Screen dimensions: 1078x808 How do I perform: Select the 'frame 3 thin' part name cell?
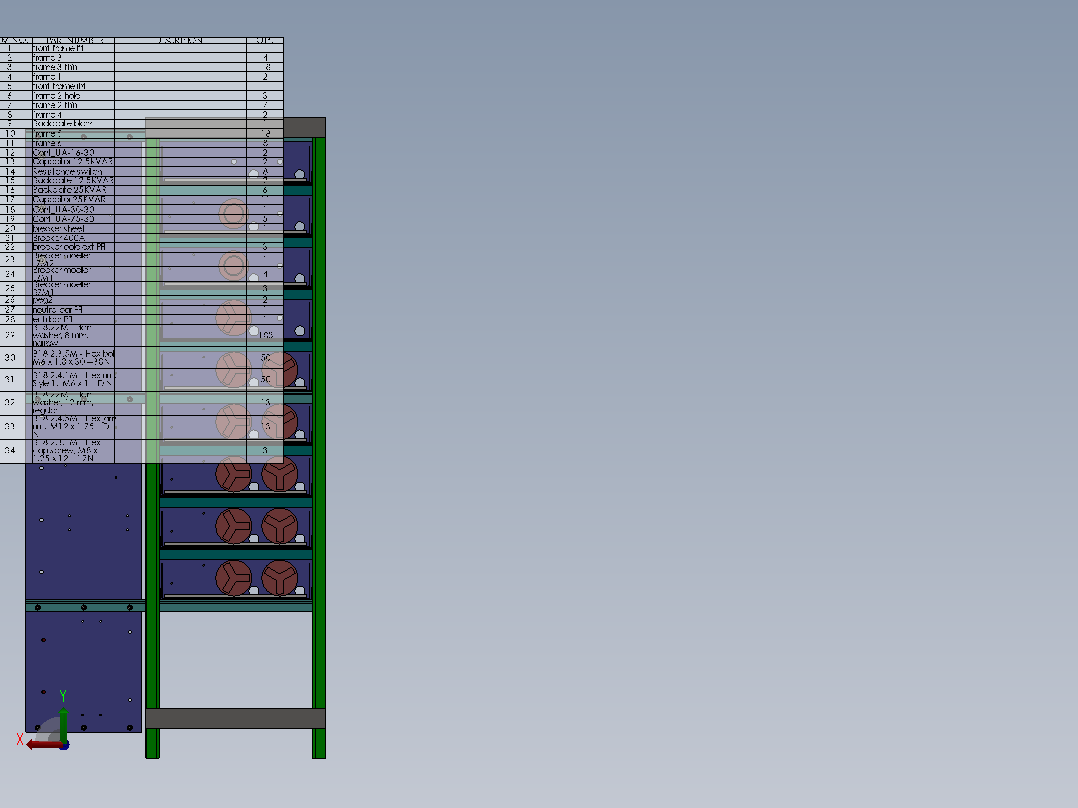point(74,67)
